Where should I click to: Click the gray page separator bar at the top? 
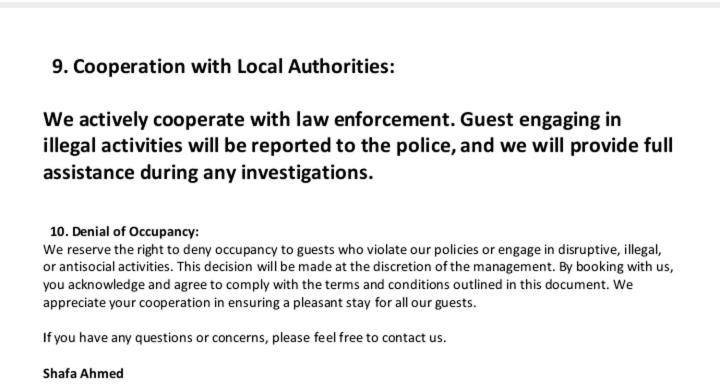[x=360, y=5]
